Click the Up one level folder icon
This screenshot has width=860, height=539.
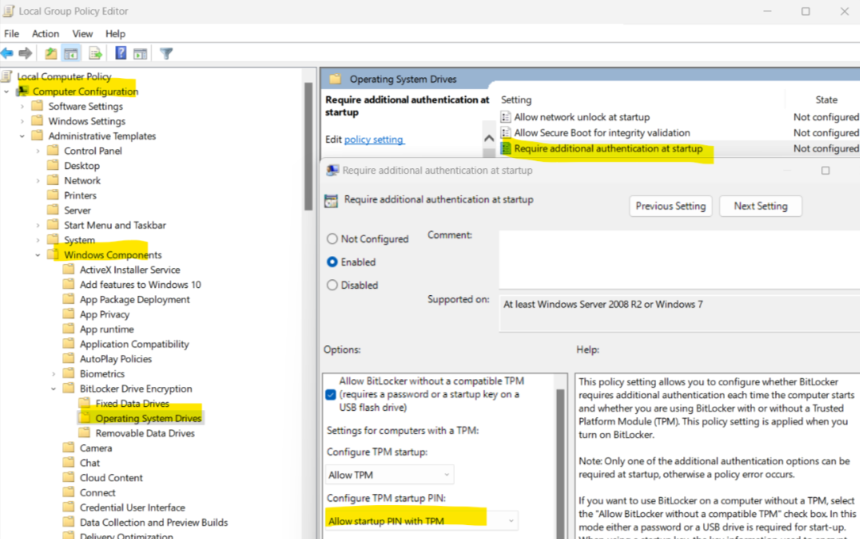pyautogui.click(x=50, y=53)
